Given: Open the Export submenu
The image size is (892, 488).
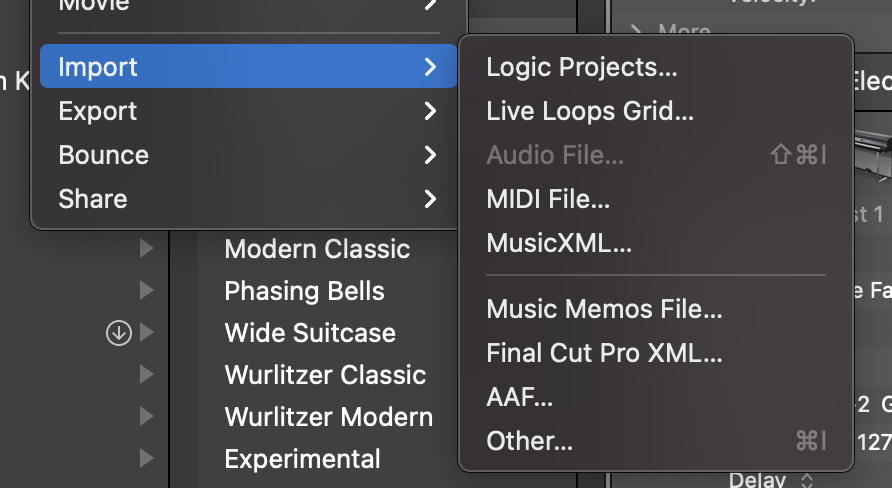Looking at the screenshot, I should pos(248,111).
